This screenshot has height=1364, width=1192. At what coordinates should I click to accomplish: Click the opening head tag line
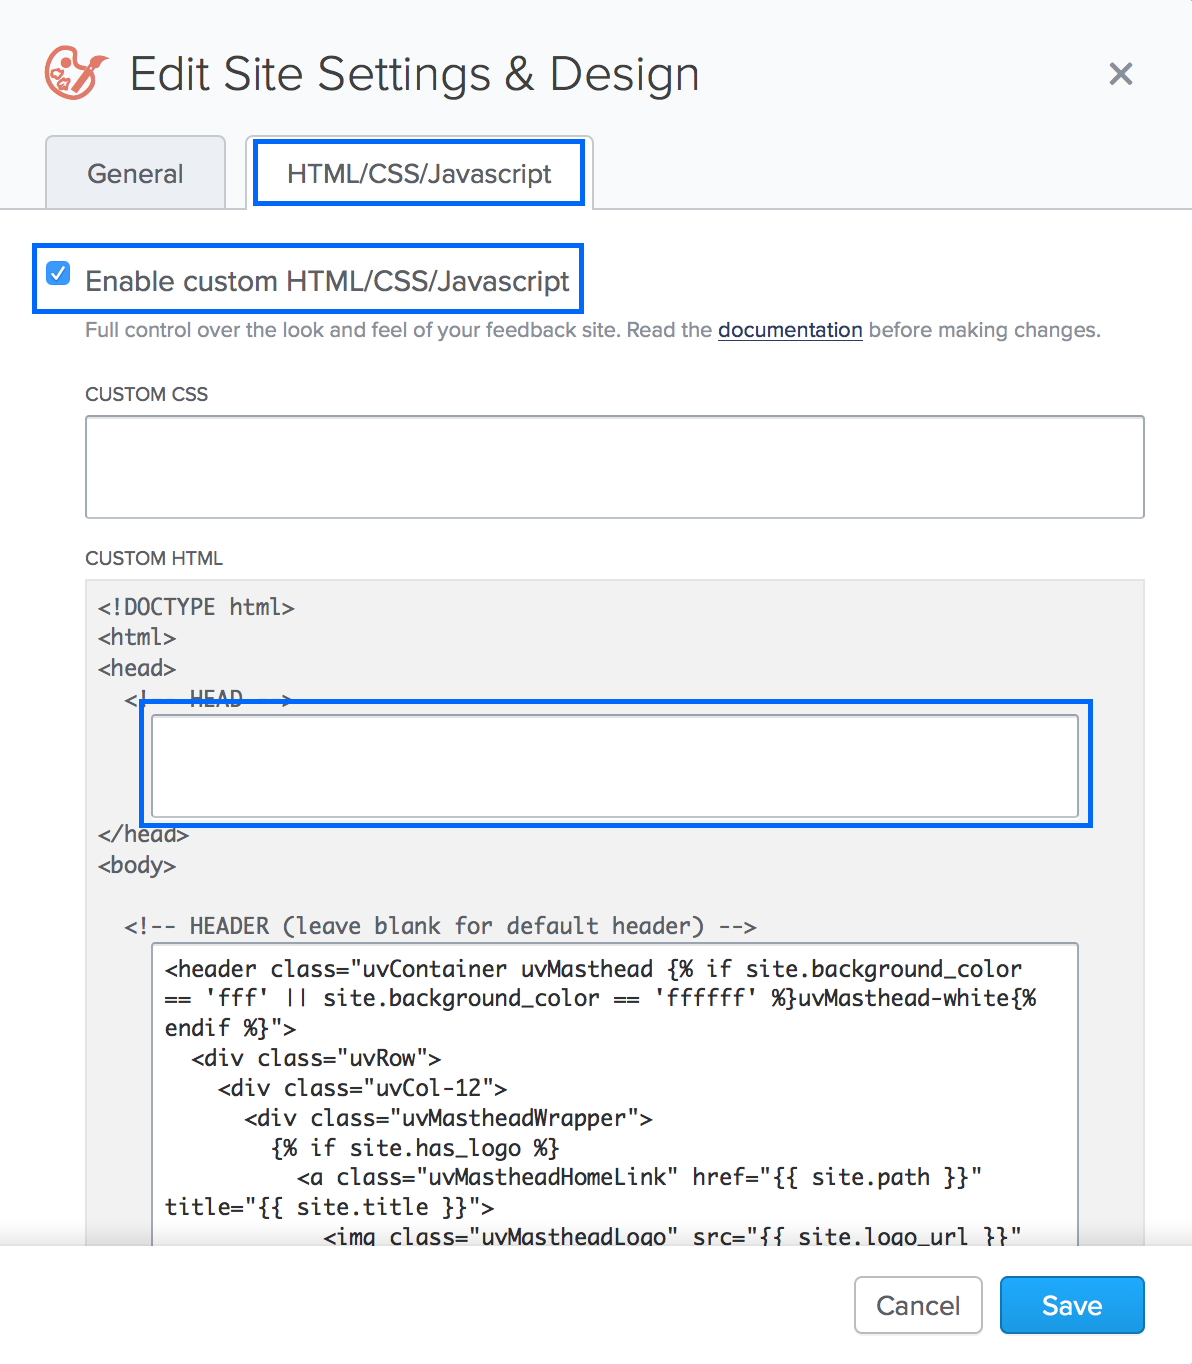pyautogui.click(x=137, y=668)
